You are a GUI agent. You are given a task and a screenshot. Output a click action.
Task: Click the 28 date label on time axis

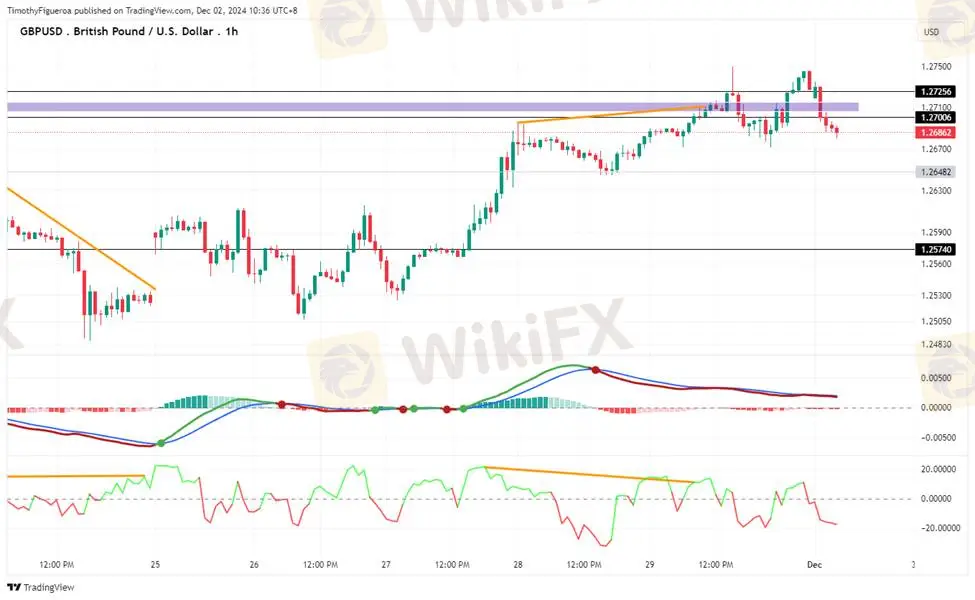pyautogui.click(x=517, y=565)
